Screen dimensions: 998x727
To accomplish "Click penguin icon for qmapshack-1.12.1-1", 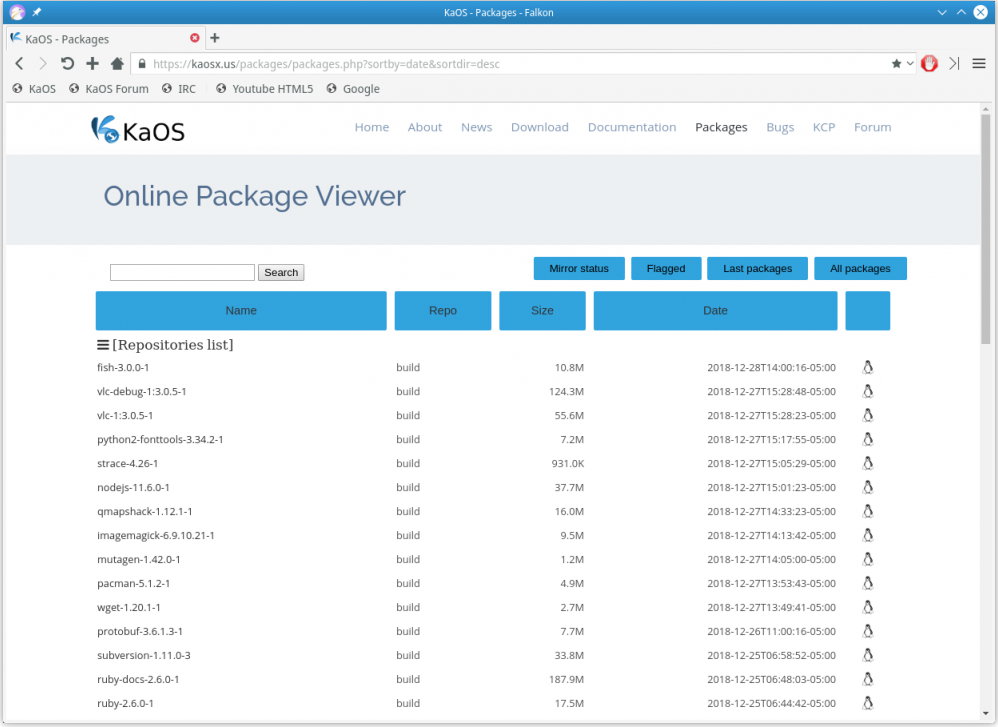I will tap(868, 511).
